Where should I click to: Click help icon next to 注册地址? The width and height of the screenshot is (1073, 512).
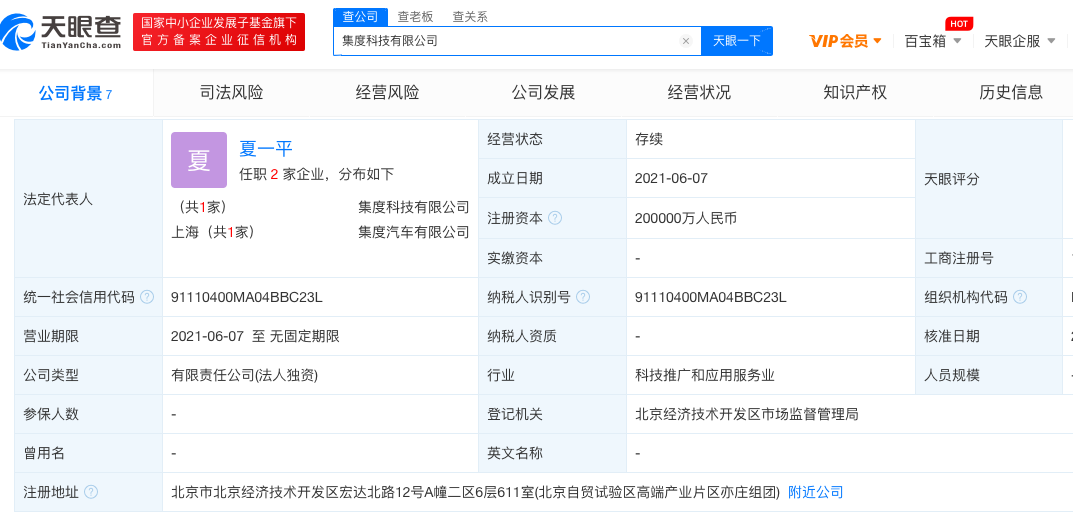[x=91, y=492]
